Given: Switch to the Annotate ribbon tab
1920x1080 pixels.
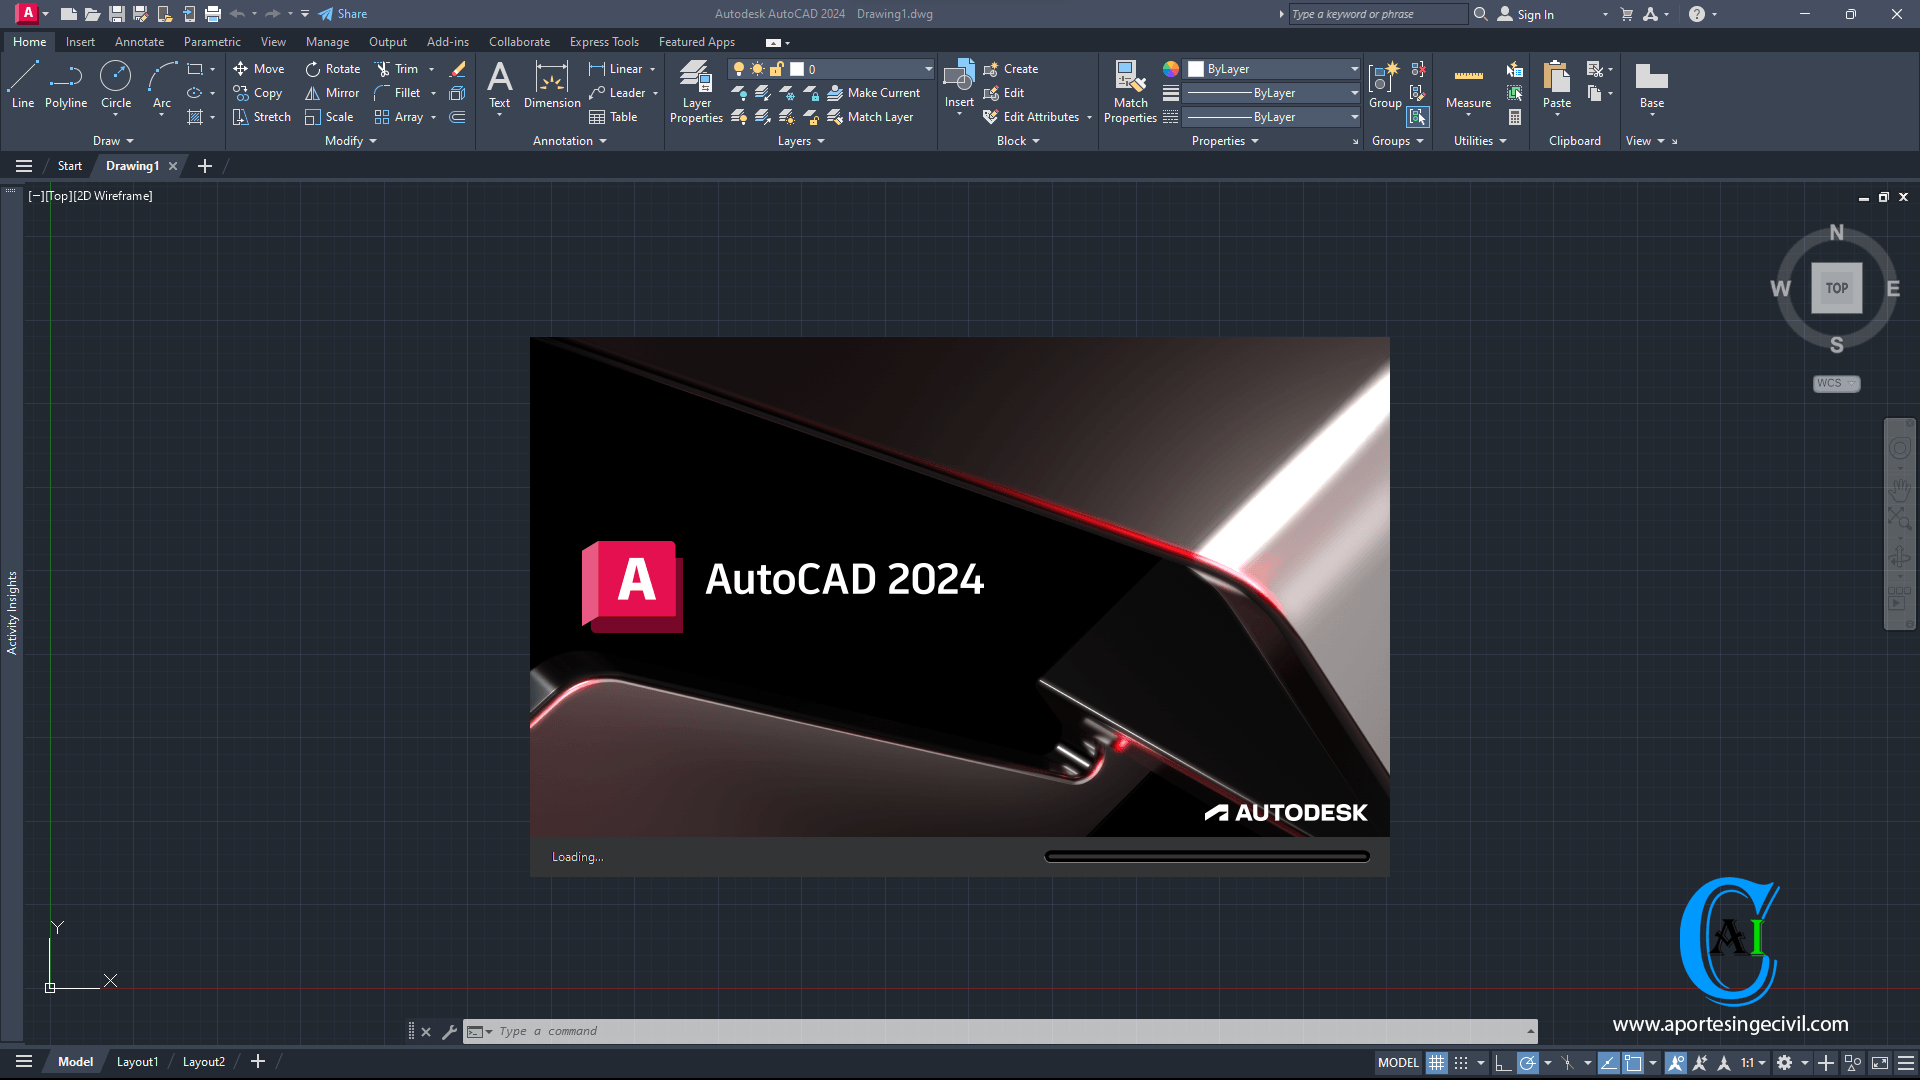Looking at the screenshot, I should [x=139, y=41].
